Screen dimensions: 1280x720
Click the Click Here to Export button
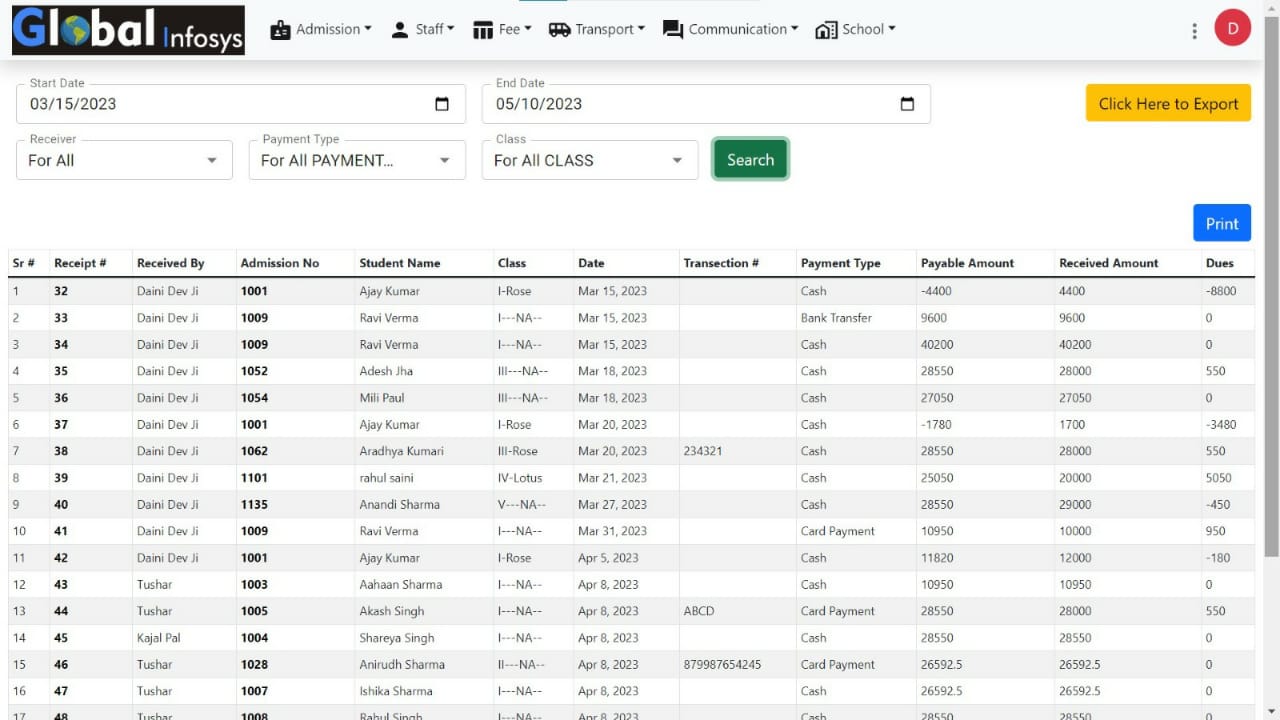coord(1168,103)
